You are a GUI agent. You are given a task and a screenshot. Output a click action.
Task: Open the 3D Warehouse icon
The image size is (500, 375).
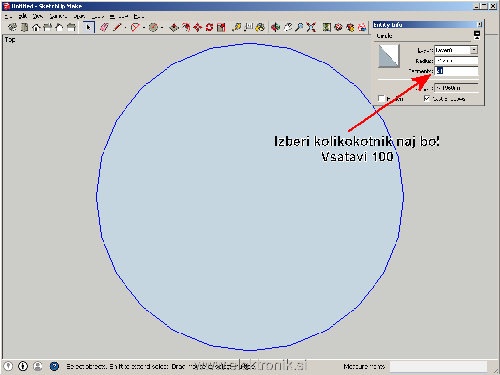(338, 27)
